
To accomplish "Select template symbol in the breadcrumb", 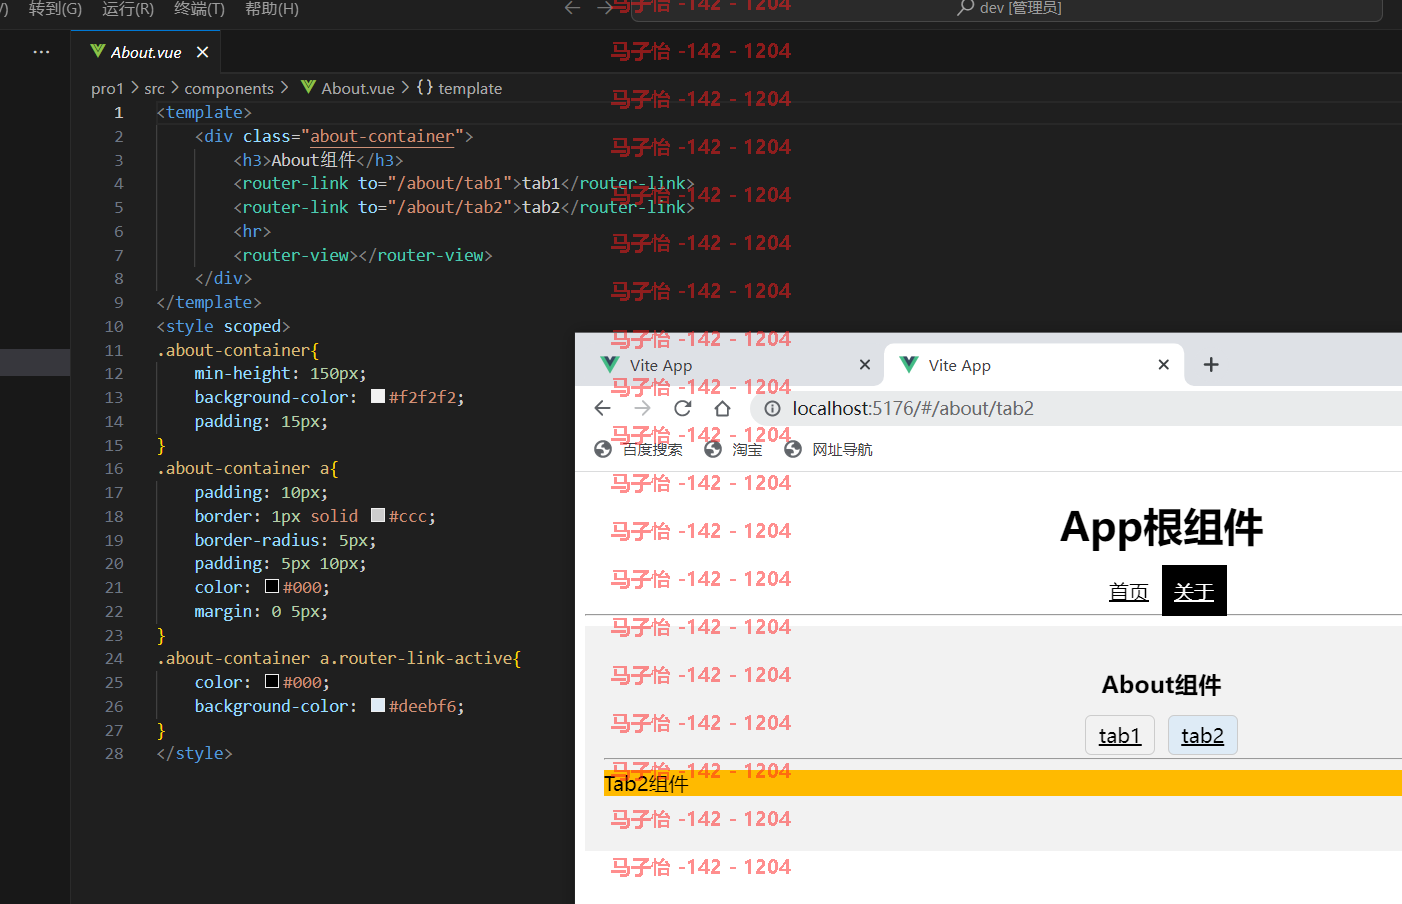I will pos(459,88).
